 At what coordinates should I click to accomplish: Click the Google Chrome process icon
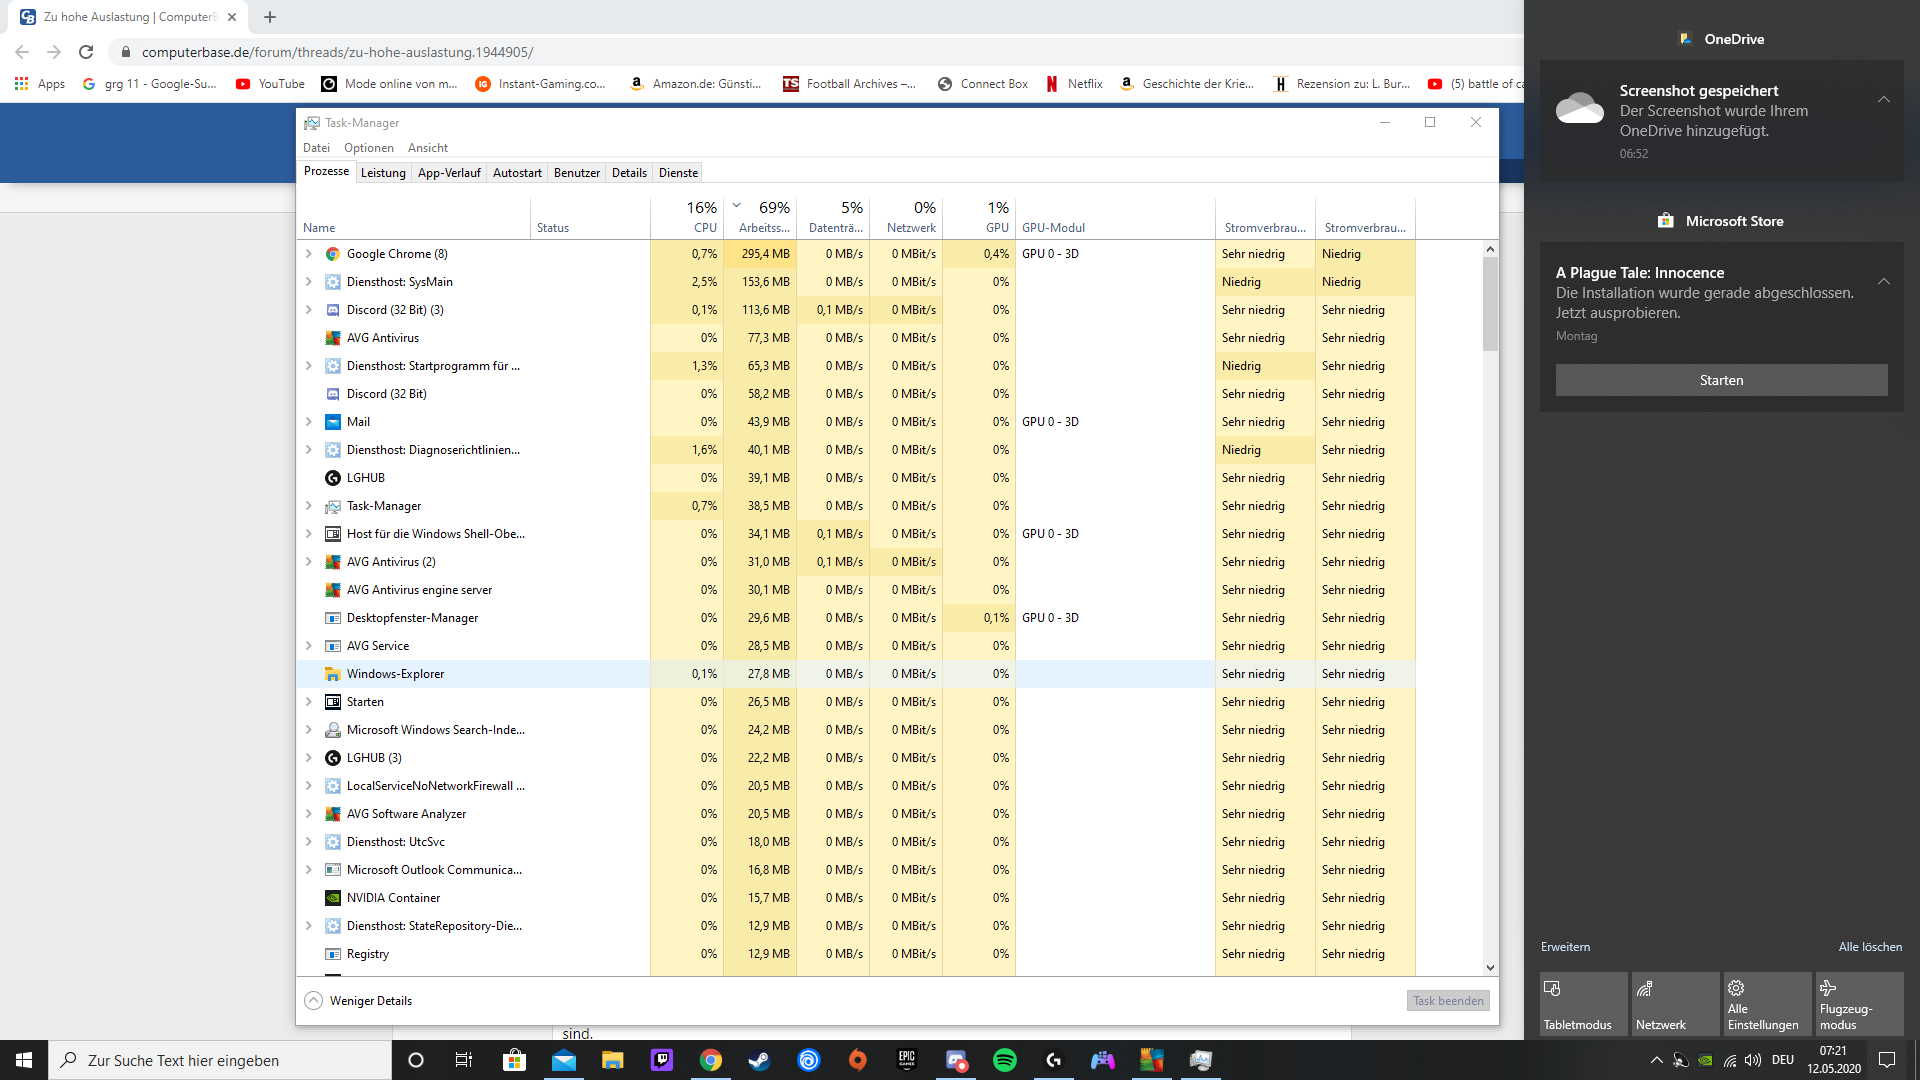[x=333, y=254]
